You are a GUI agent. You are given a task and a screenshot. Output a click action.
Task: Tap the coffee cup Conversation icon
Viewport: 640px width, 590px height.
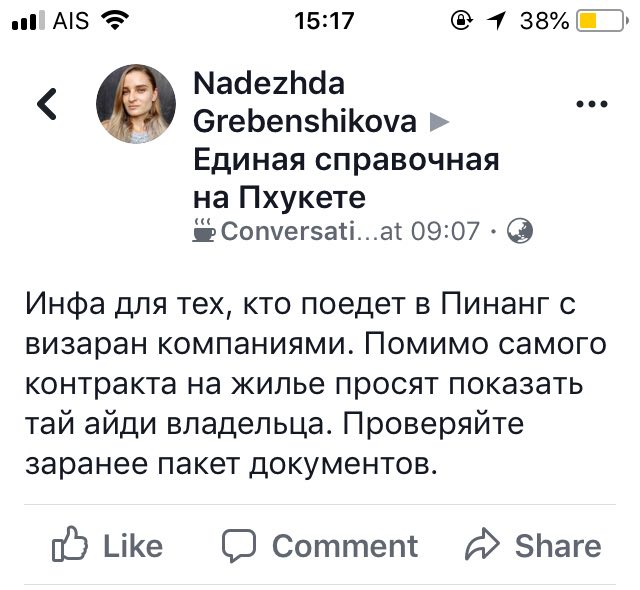203,232
